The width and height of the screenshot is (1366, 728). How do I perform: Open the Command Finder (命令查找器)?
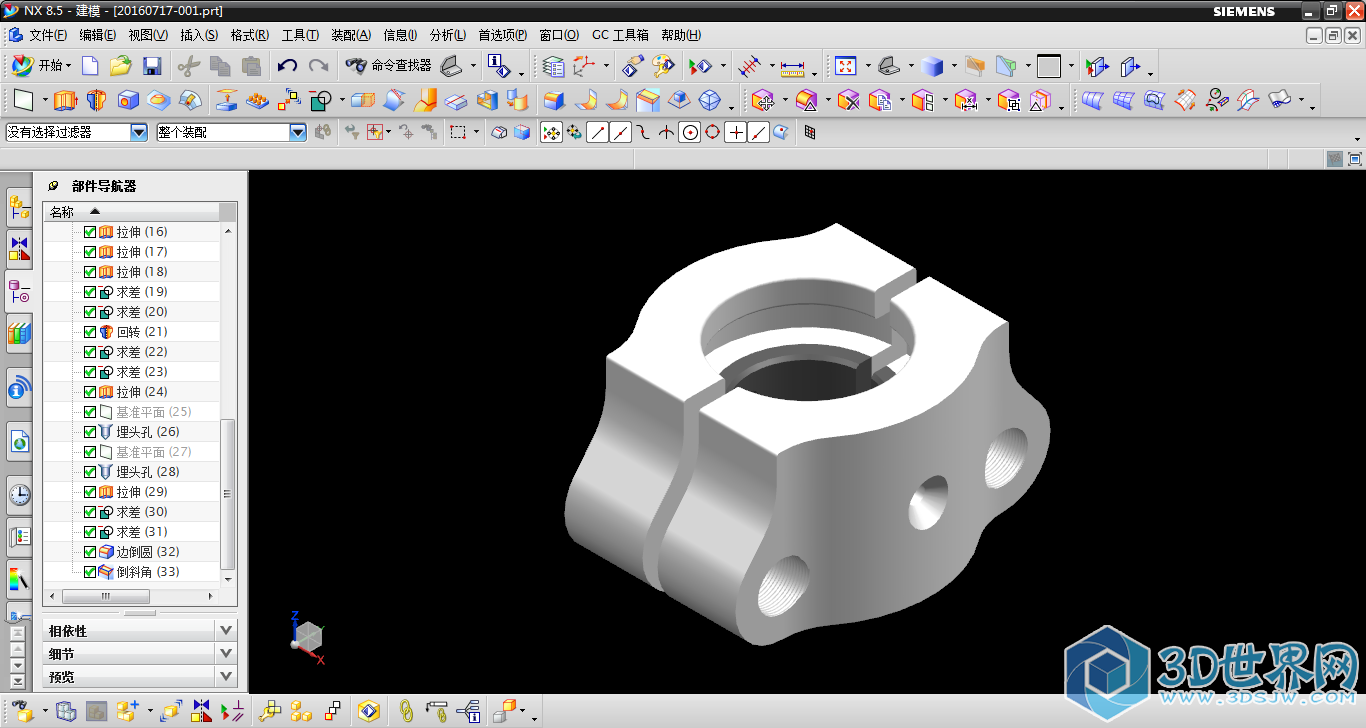(x=388, y=66)
